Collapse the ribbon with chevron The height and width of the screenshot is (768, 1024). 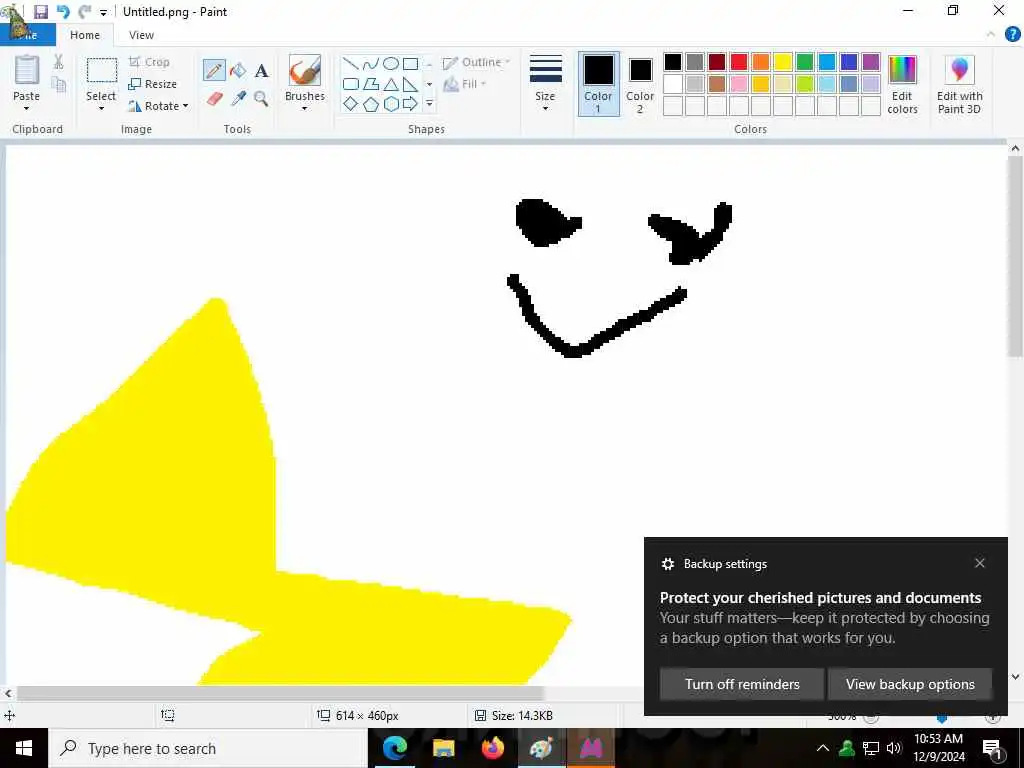[991, 35]
